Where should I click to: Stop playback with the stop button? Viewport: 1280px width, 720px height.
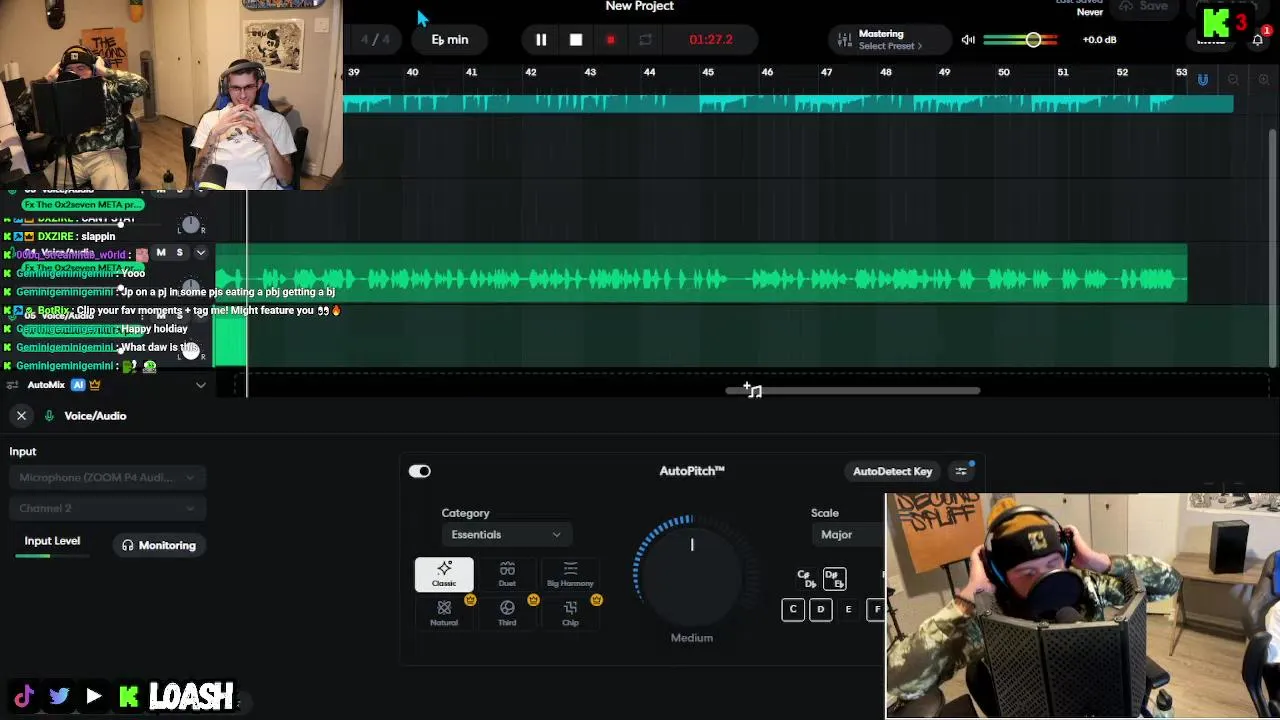point(576,40)
